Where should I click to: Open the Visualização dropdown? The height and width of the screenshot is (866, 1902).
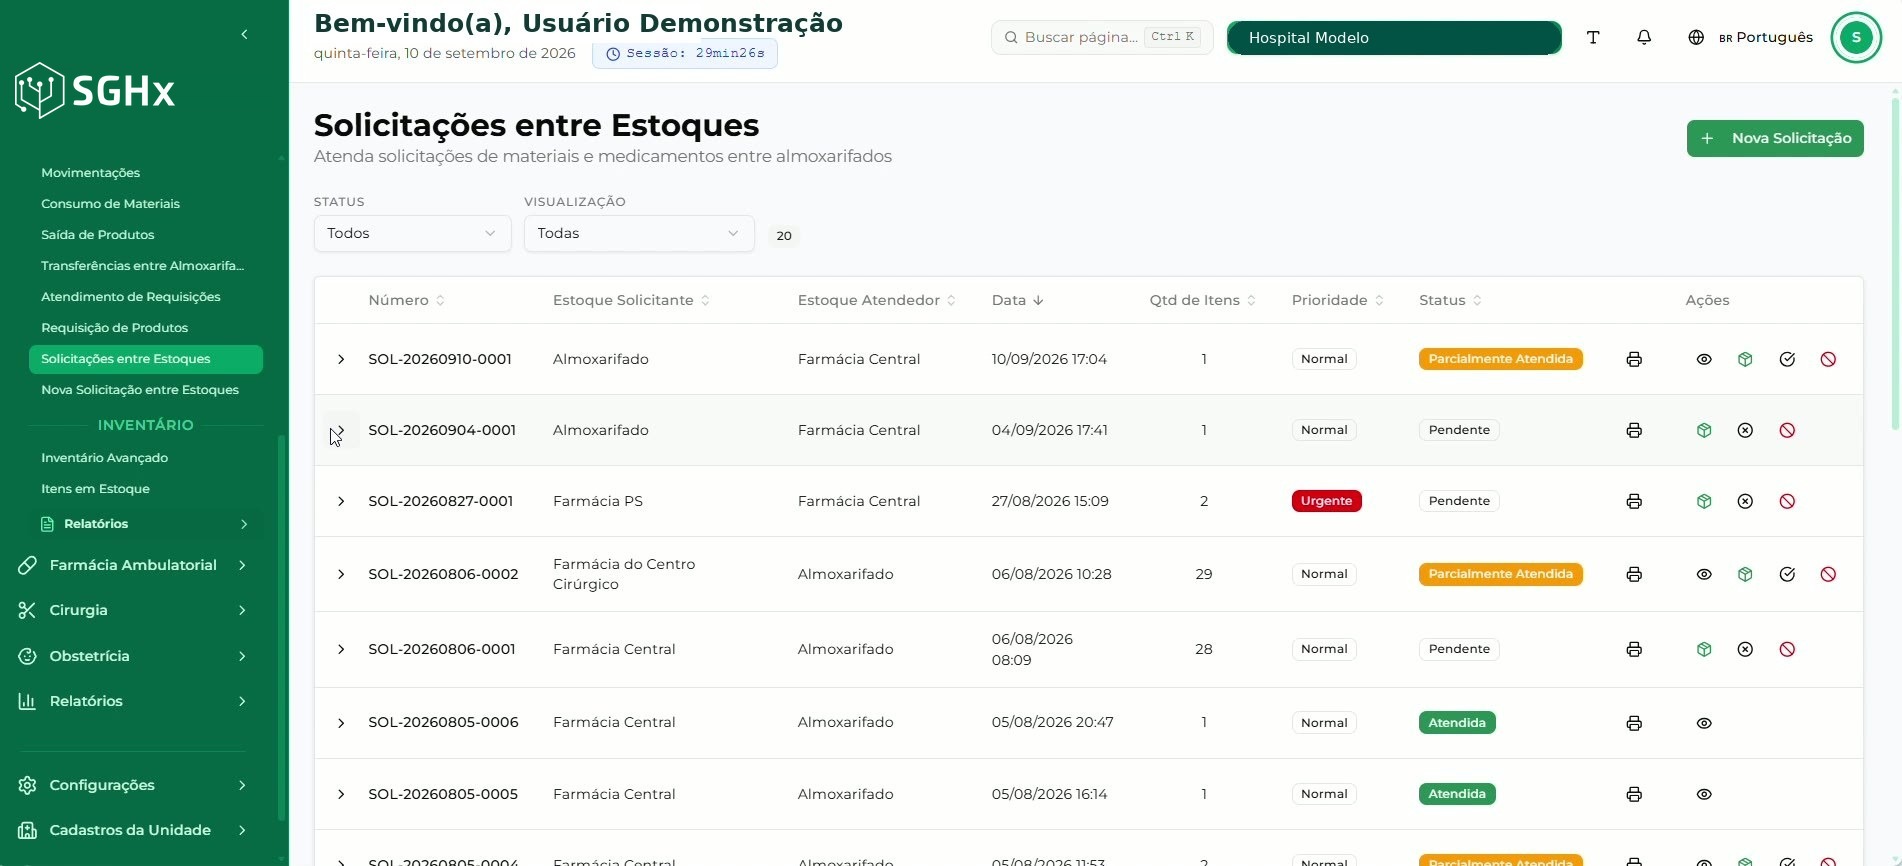(x=639, y=233)
